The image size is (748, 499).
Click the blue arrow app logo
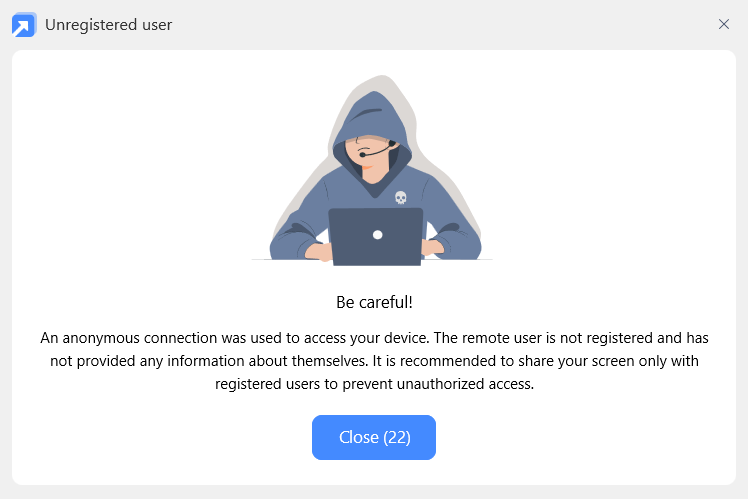tap(24, 25)
